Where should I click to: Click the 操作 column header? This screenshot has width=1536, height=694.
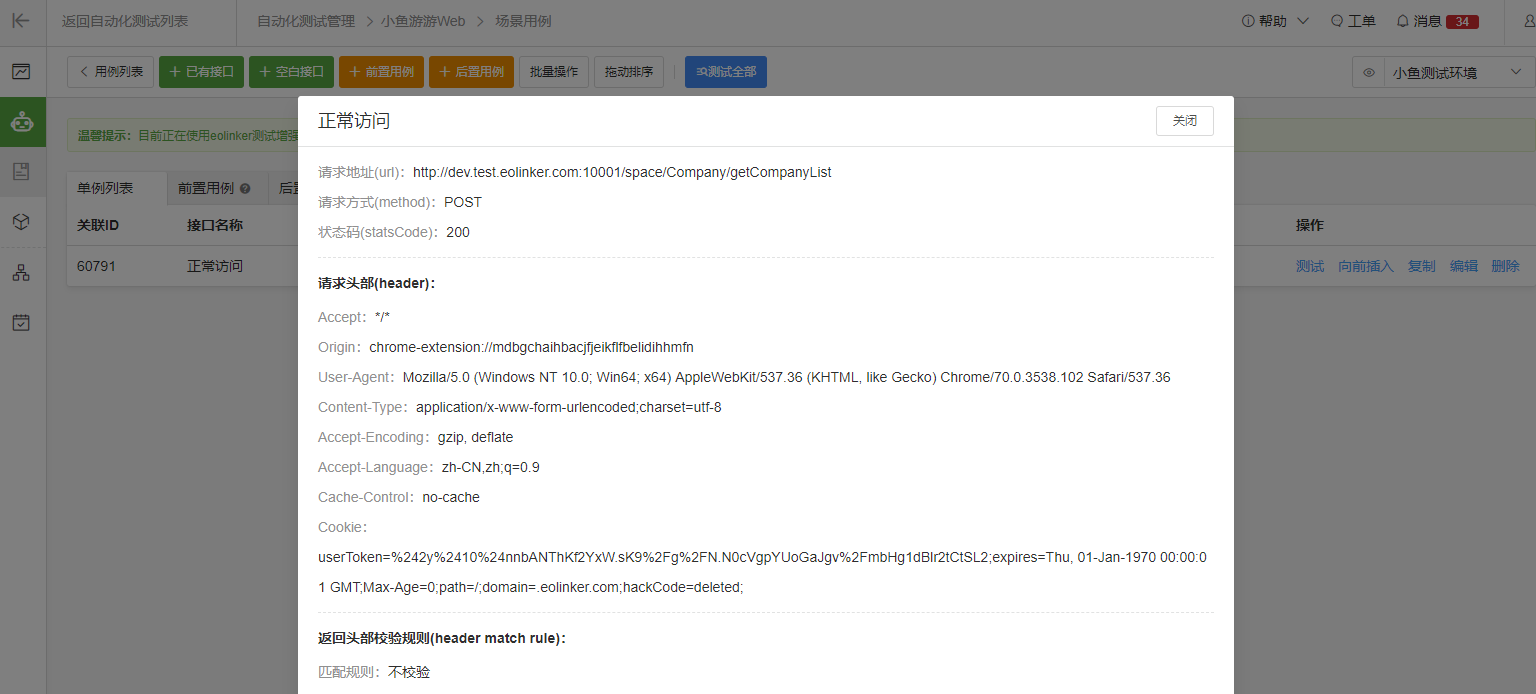1310,225
